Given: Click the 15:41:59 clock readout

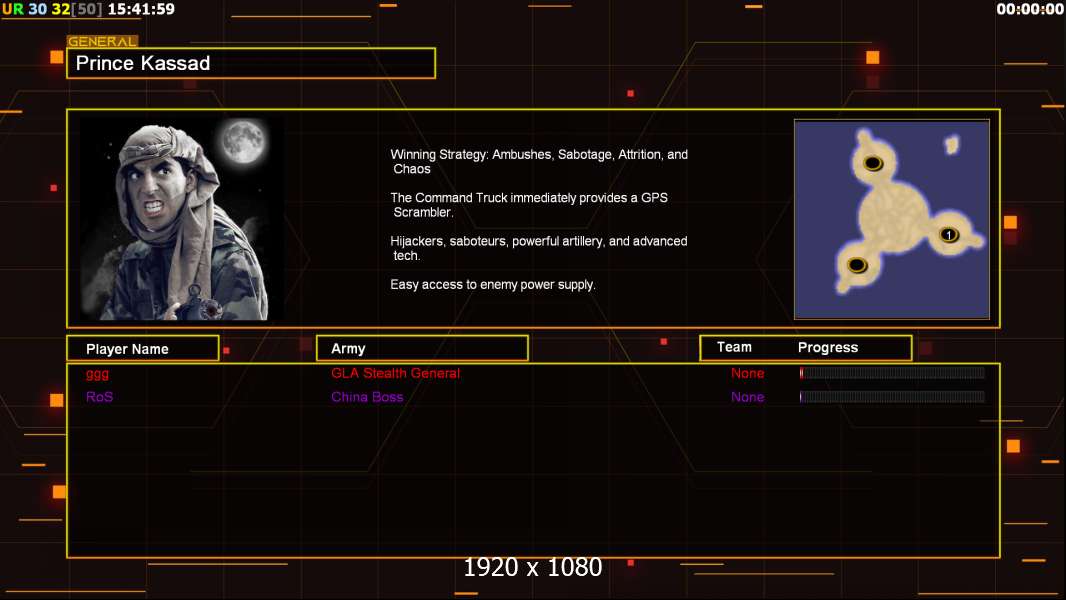Looking at the screenshot, I should (141, 9).
